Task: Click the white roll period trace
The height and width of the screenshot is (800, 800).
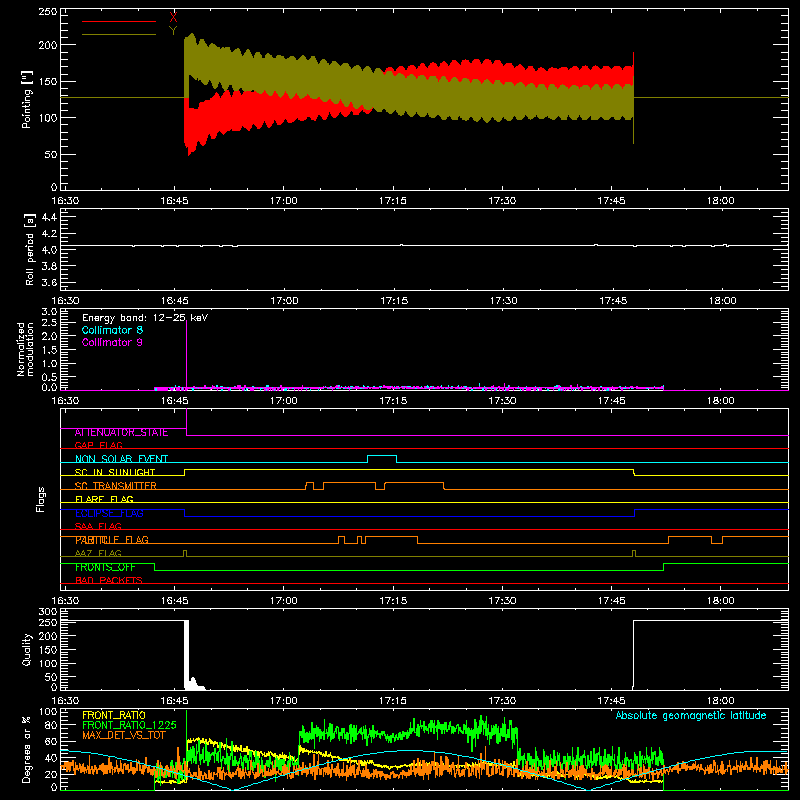Action: click(x=424, y=246)
